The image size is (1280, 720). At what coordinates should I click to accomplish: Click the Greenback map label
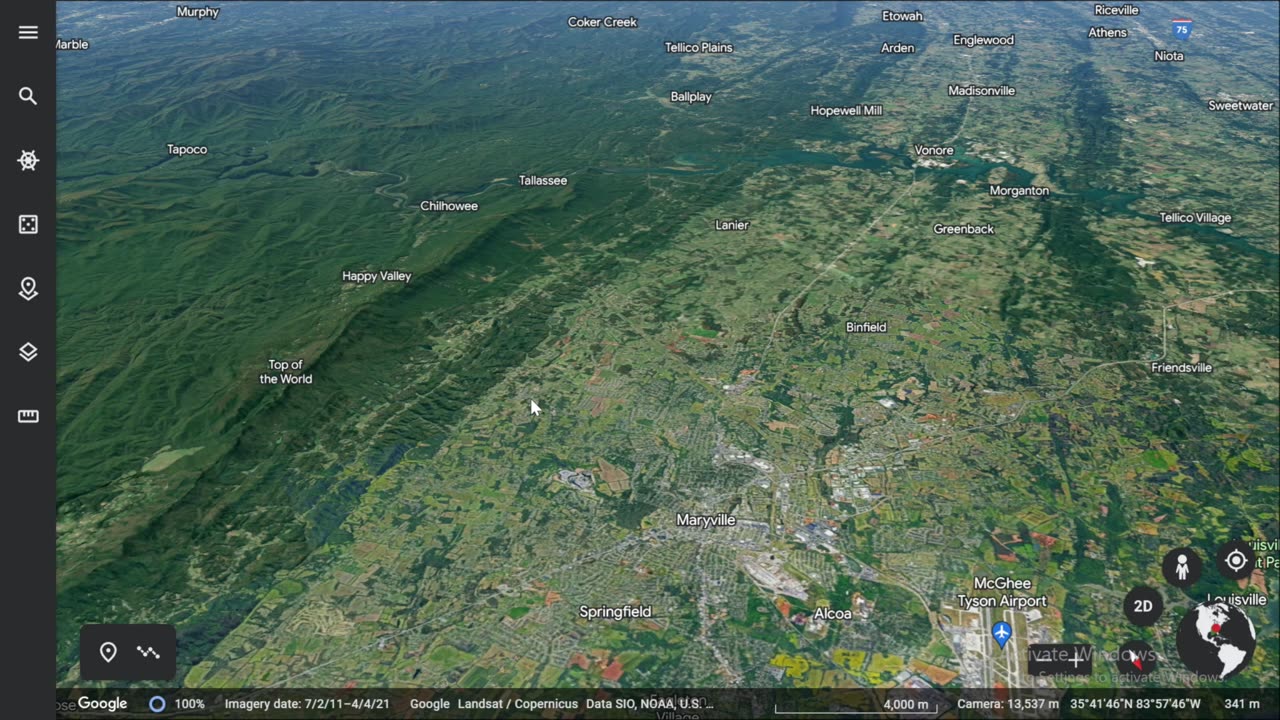pos(964,229)
